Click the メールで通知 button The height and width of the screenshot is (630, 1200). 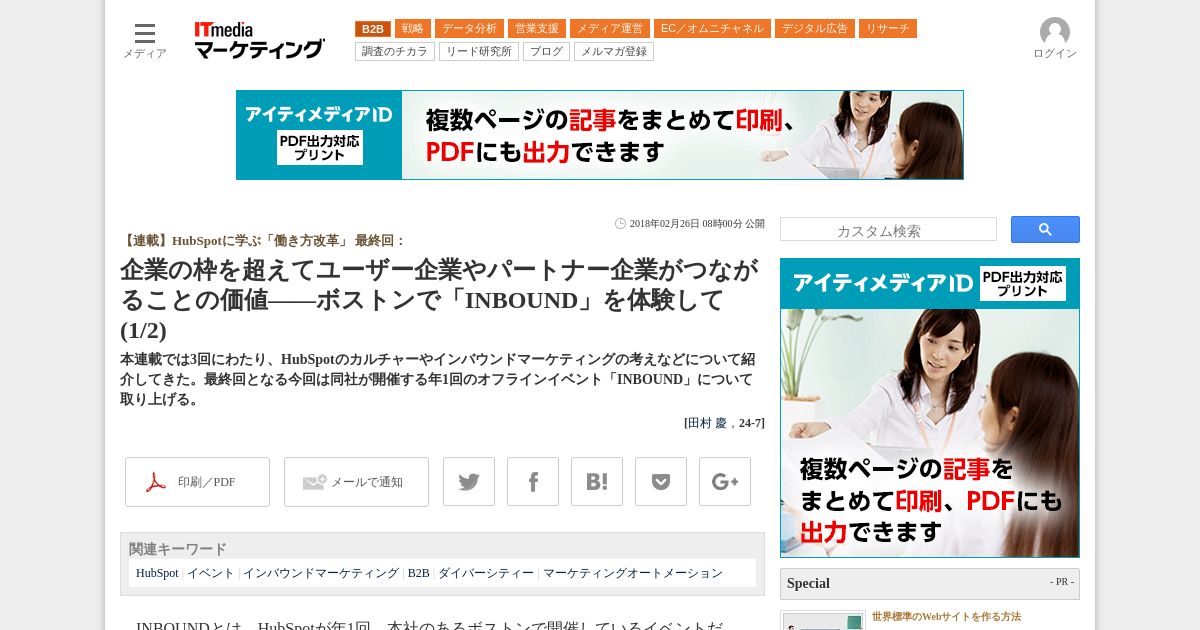356,482
